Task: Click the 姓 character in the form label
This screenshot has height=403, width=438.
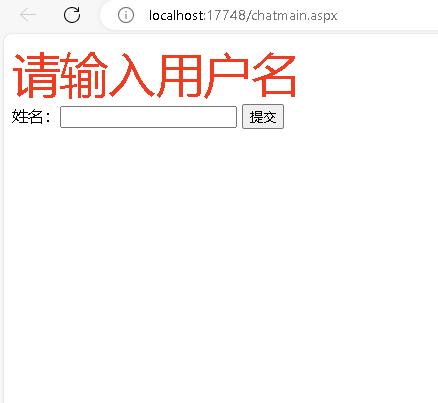Action: click(x=19, y=117)
